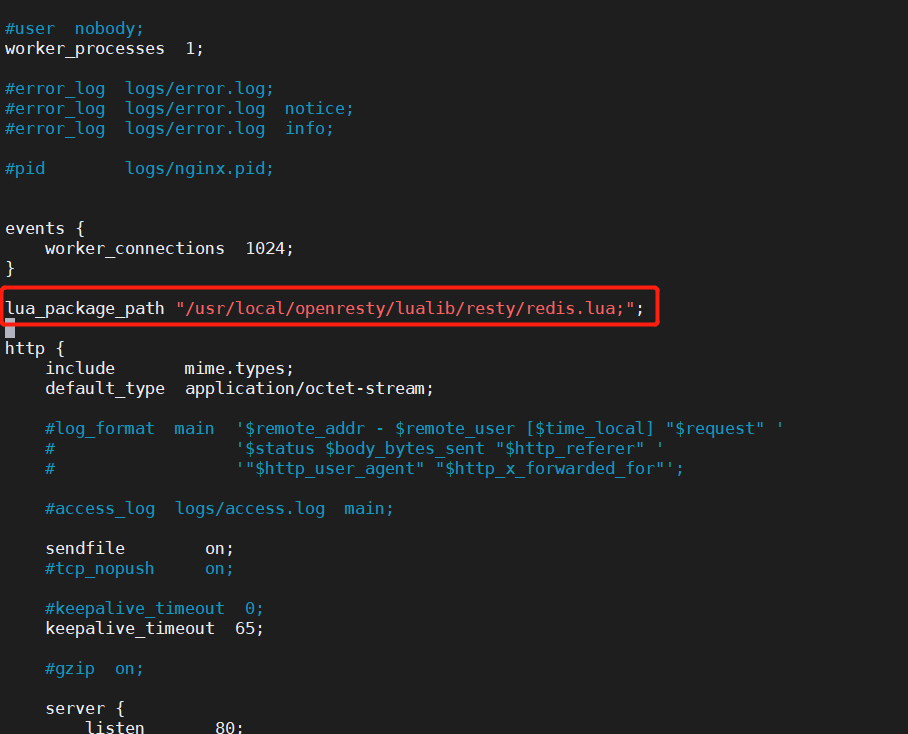Place cursor on the "http {" line
Viewport: 908px width, 734px height.
coord(35,348)
